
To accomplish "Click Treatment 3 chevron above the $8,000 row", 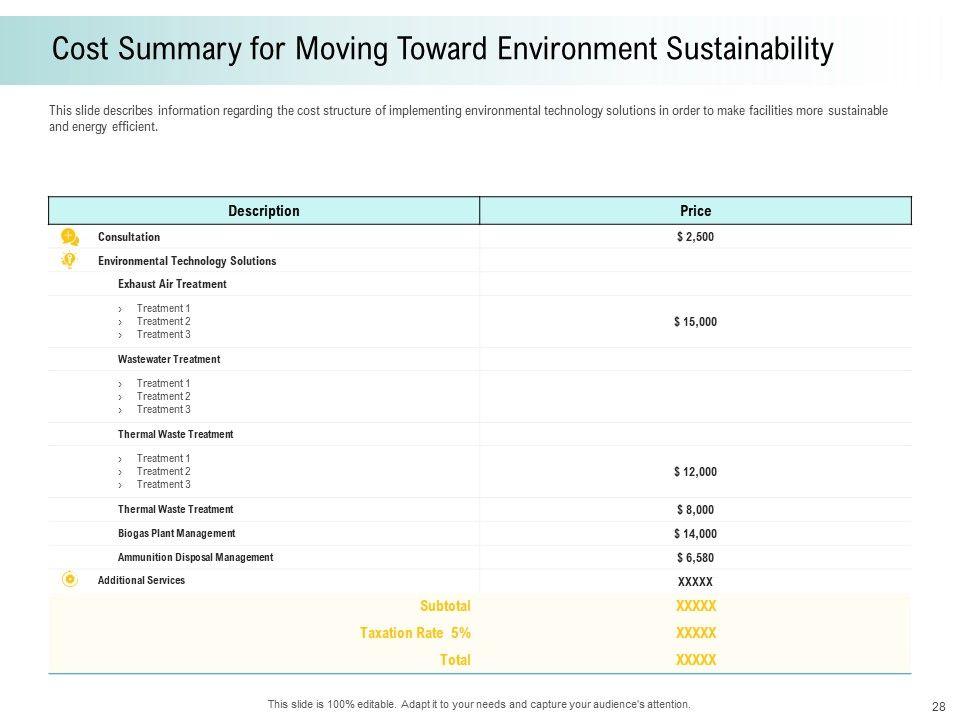I will pos(119,485).
